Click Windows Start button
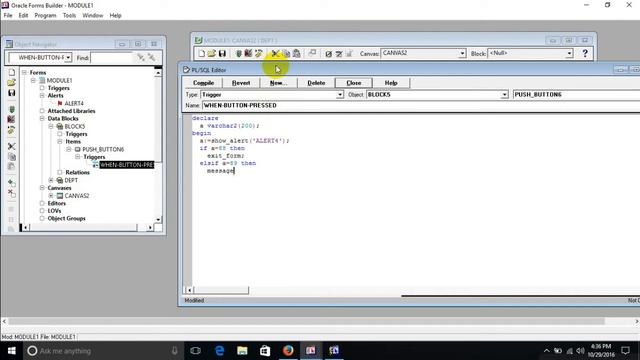Viewport: 640px width, 360px height. tap(11, 351)
